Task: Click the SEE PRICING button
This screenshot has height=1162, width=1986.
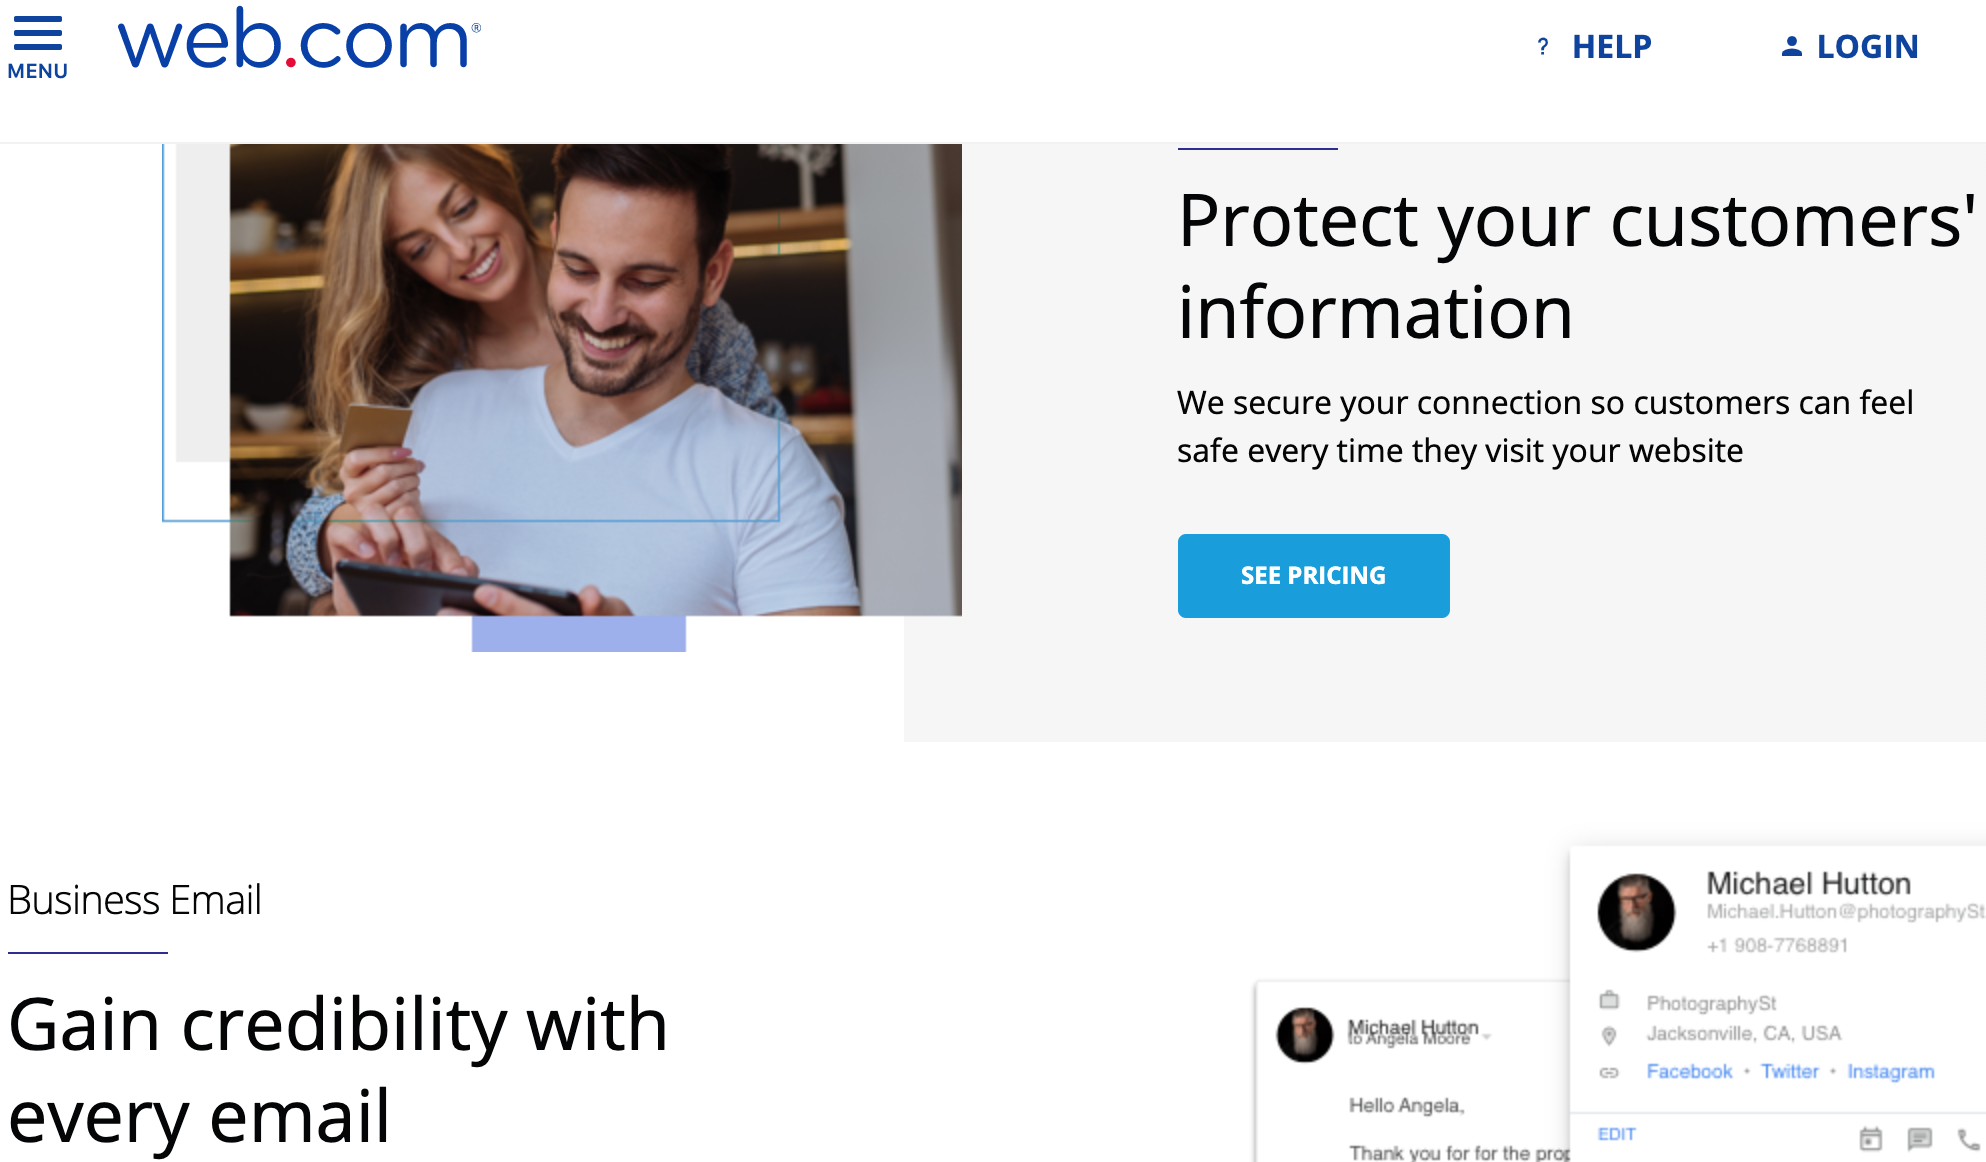Action: [1313, 576]
